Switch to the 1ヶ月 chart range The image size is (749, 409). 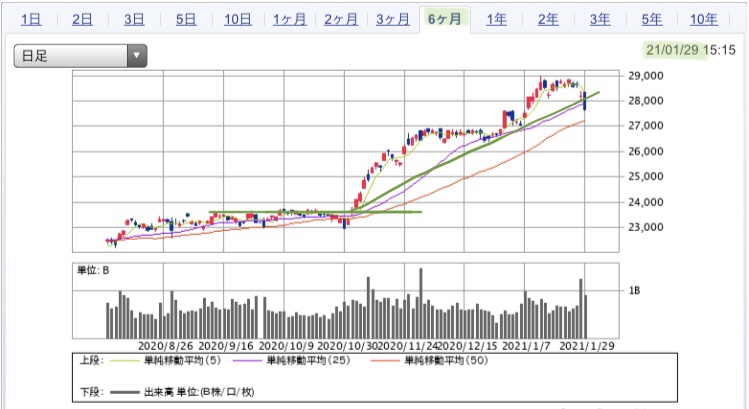point(289,20)
